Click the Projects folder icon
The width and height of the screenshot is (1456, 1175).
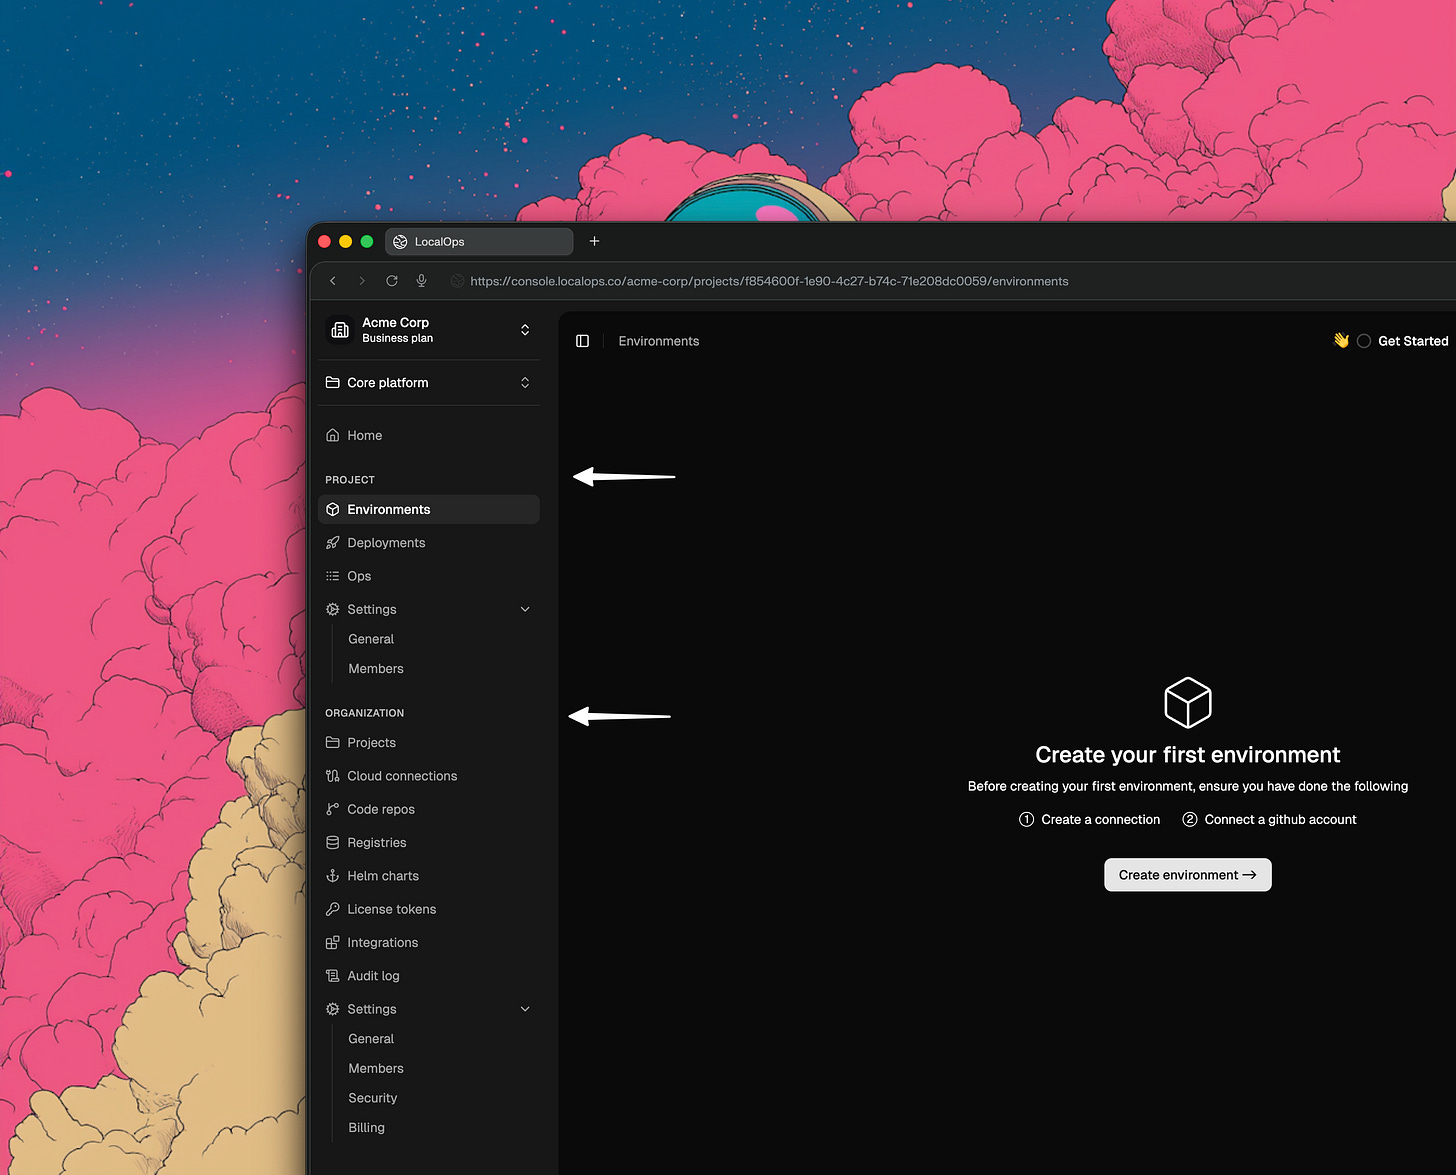pyautogui.click(x=333, y=743)
